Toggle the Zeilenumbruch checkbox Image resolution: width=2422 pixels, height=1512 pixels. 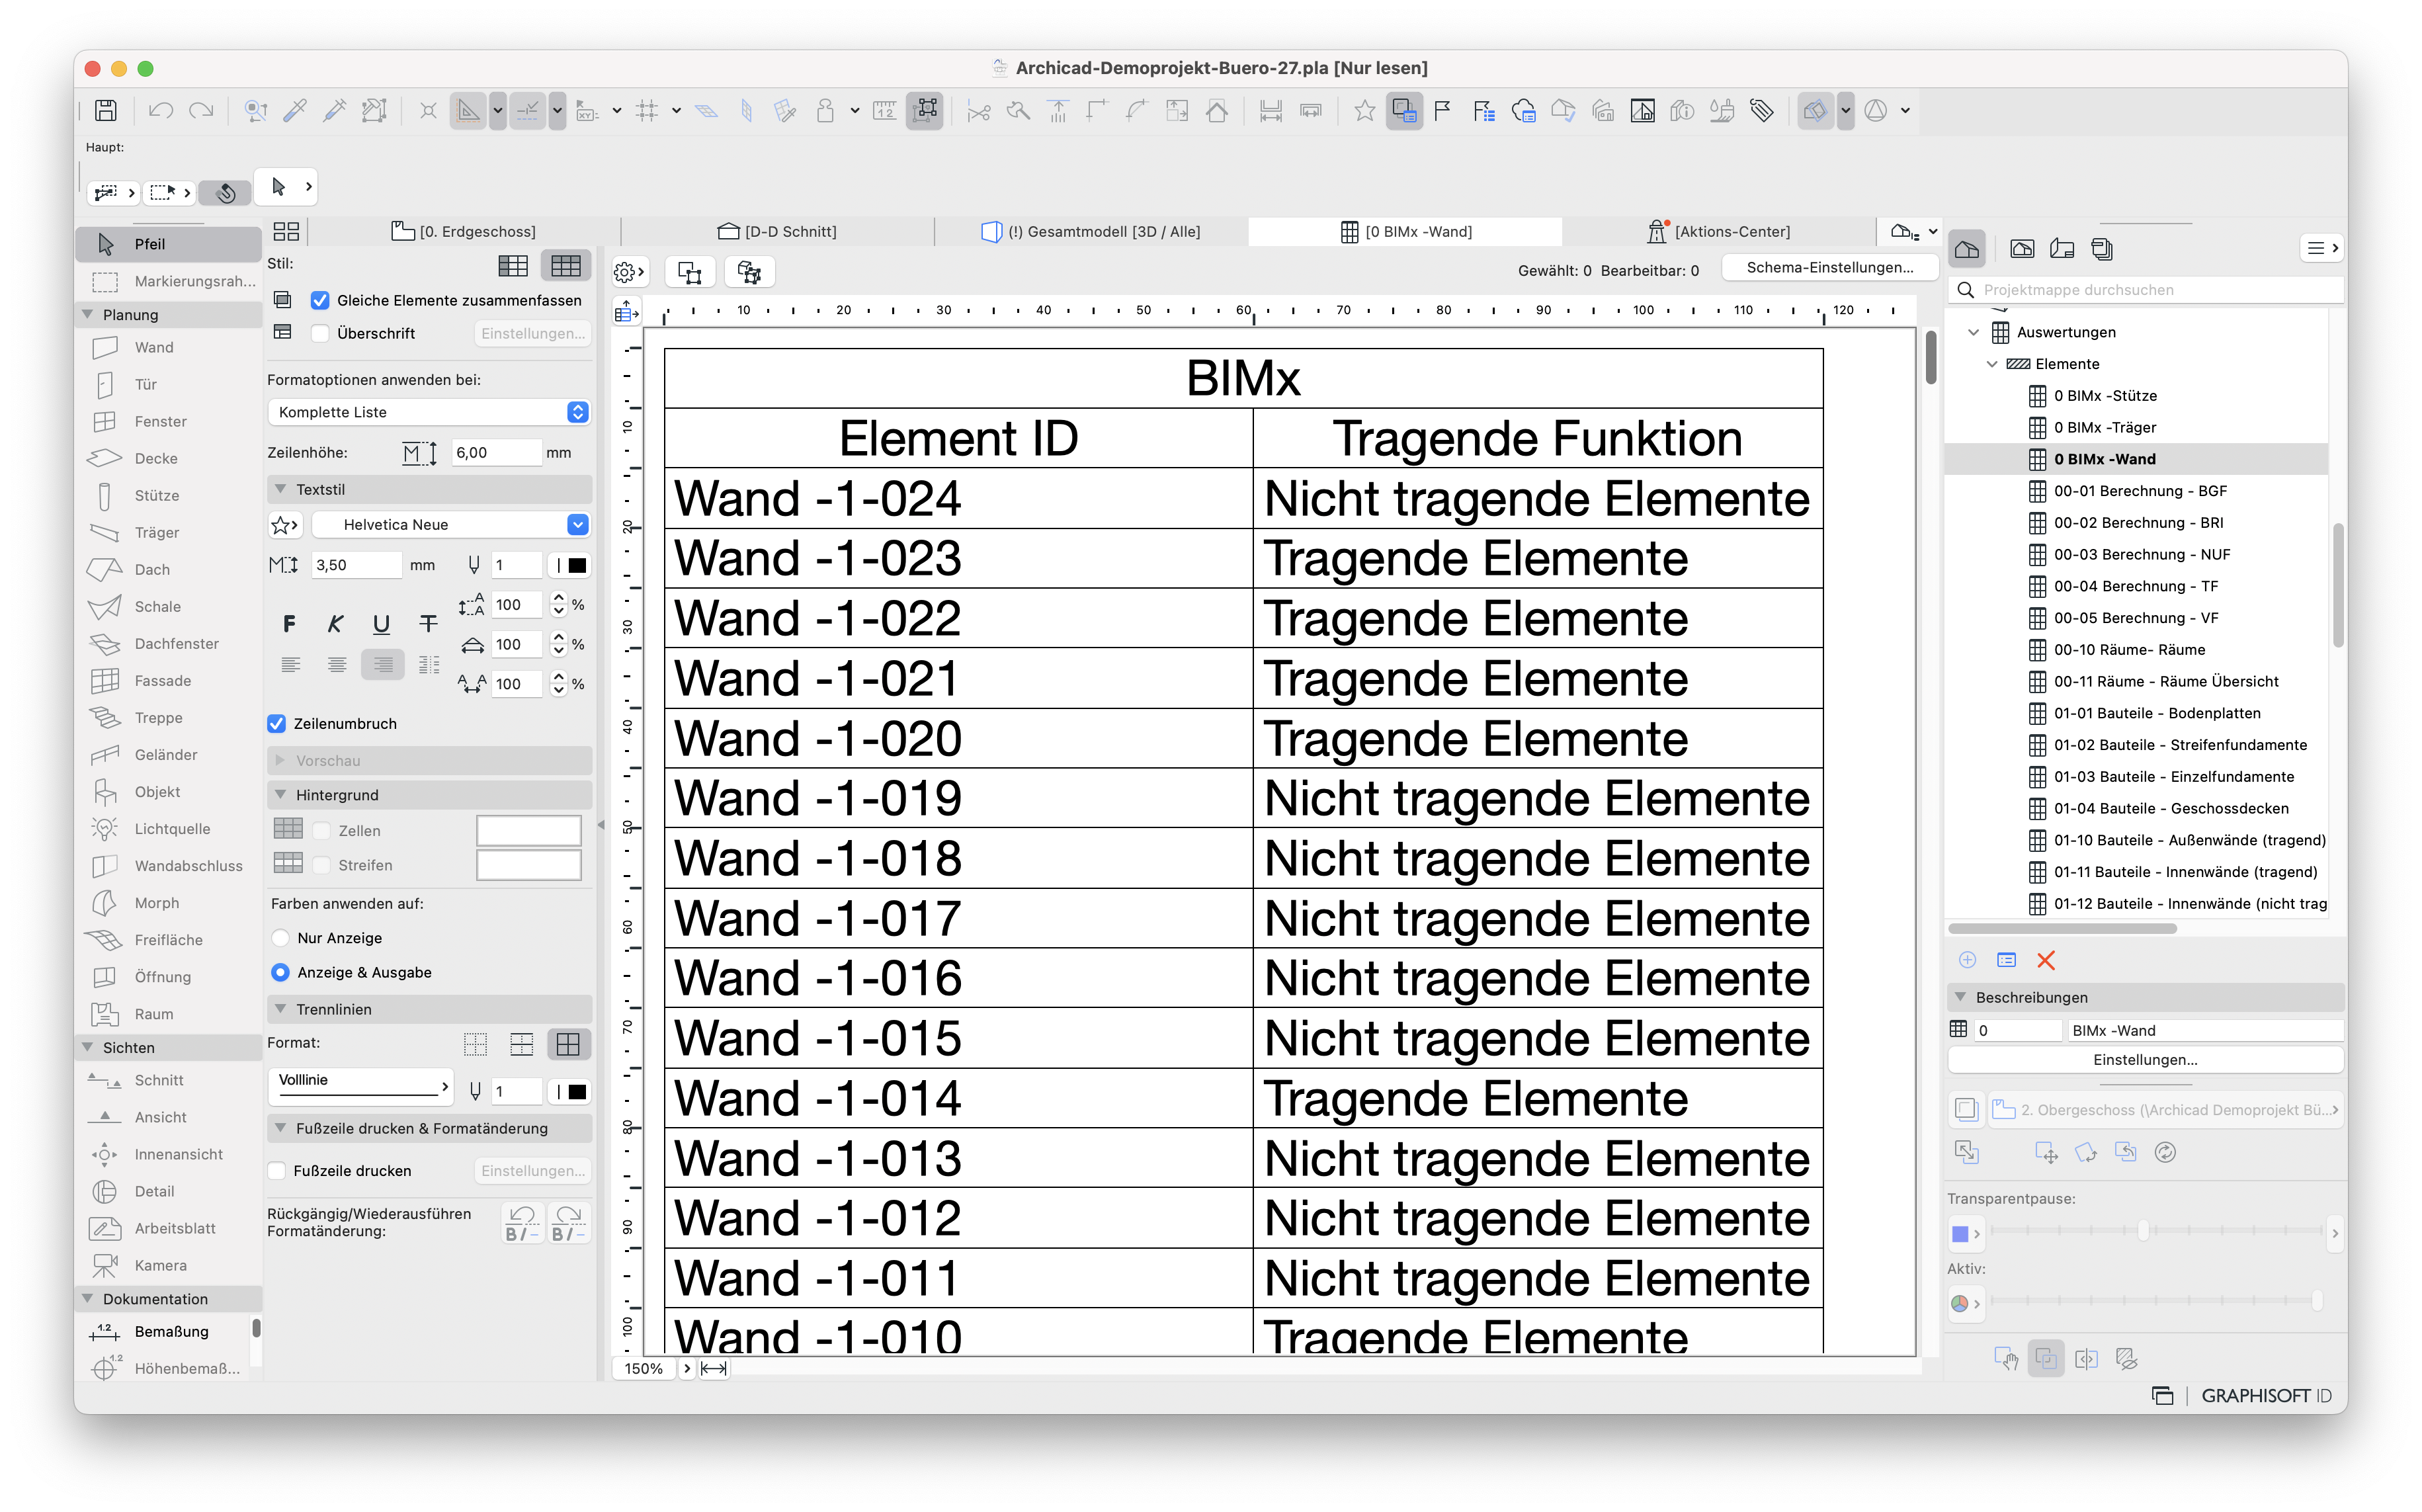[x=277, y=723]
